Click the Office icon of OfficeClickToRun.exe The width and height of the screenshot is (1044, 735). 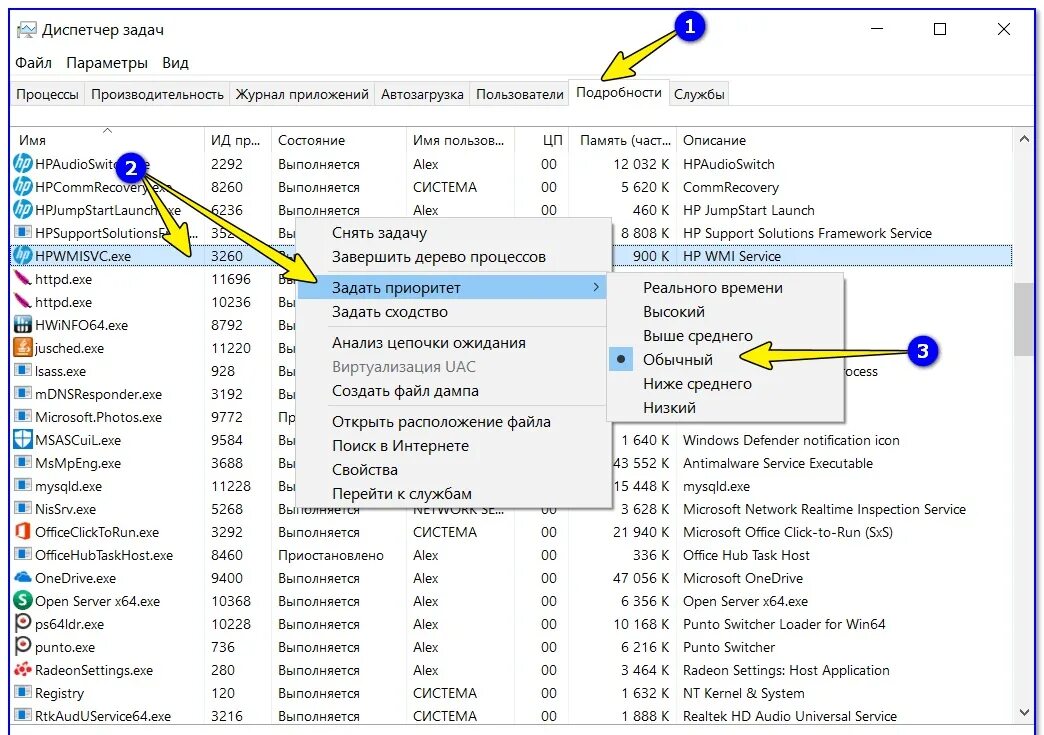[x=23, y=531]
